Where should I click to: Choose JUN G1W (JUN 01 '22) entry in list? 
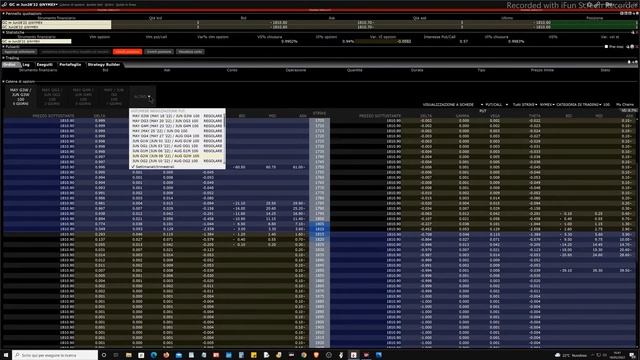[x=177, y=141]
